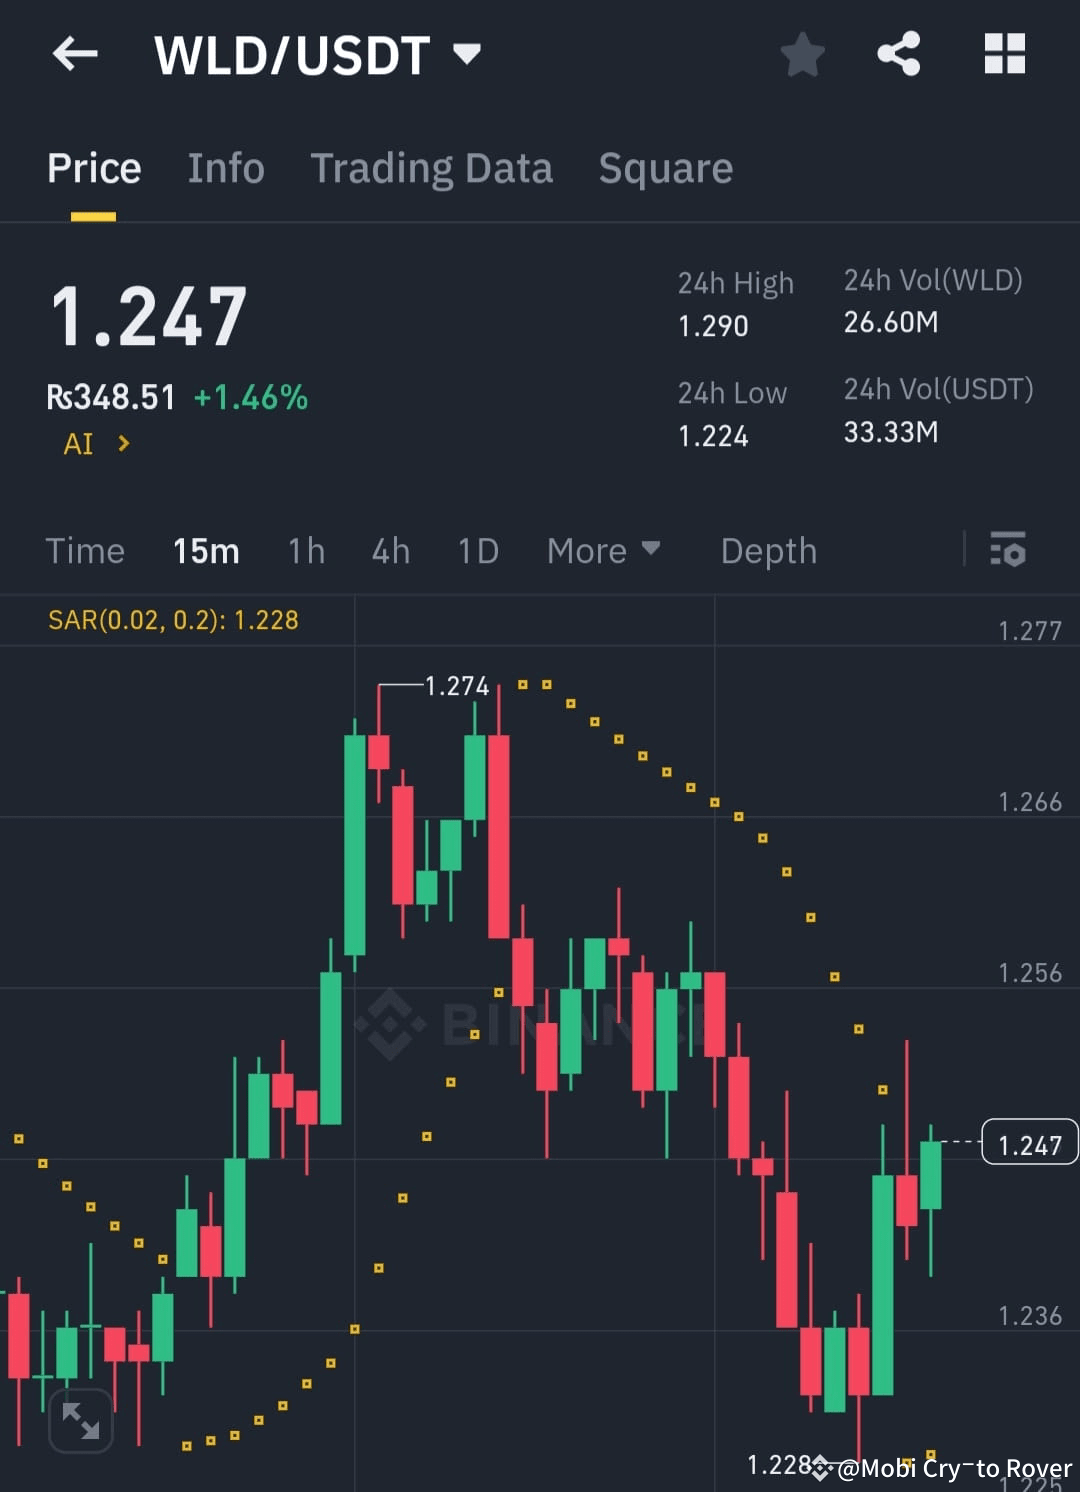1080x1492 pixels.
Task: Switch chart interval to 1D
Action: (x=477, y=551)
